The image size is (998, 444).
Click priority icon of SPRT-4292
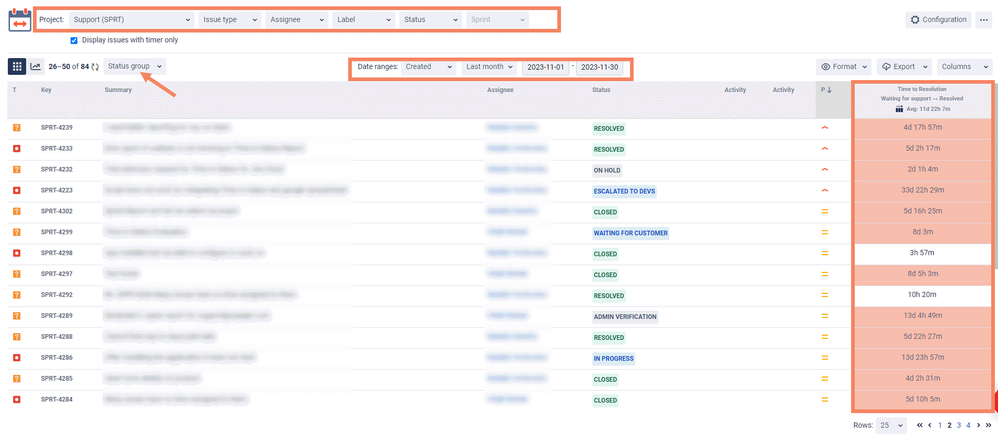[x=825, y=295]
